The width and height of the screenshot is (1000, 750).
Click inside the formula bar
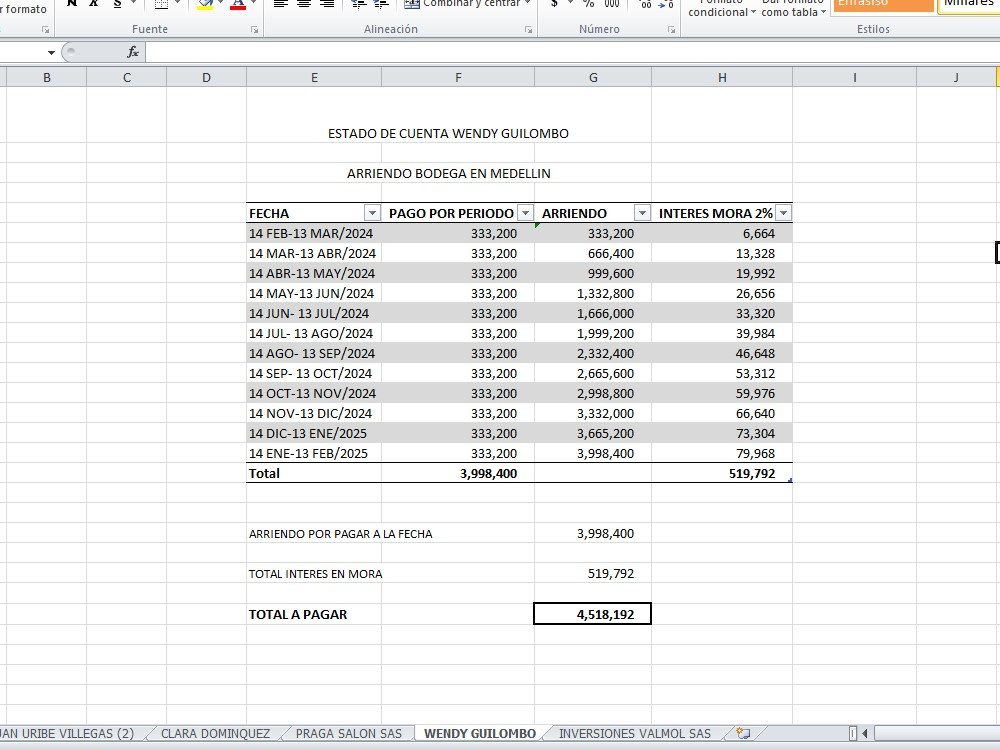pyautogui.click(x=572, y=52)
